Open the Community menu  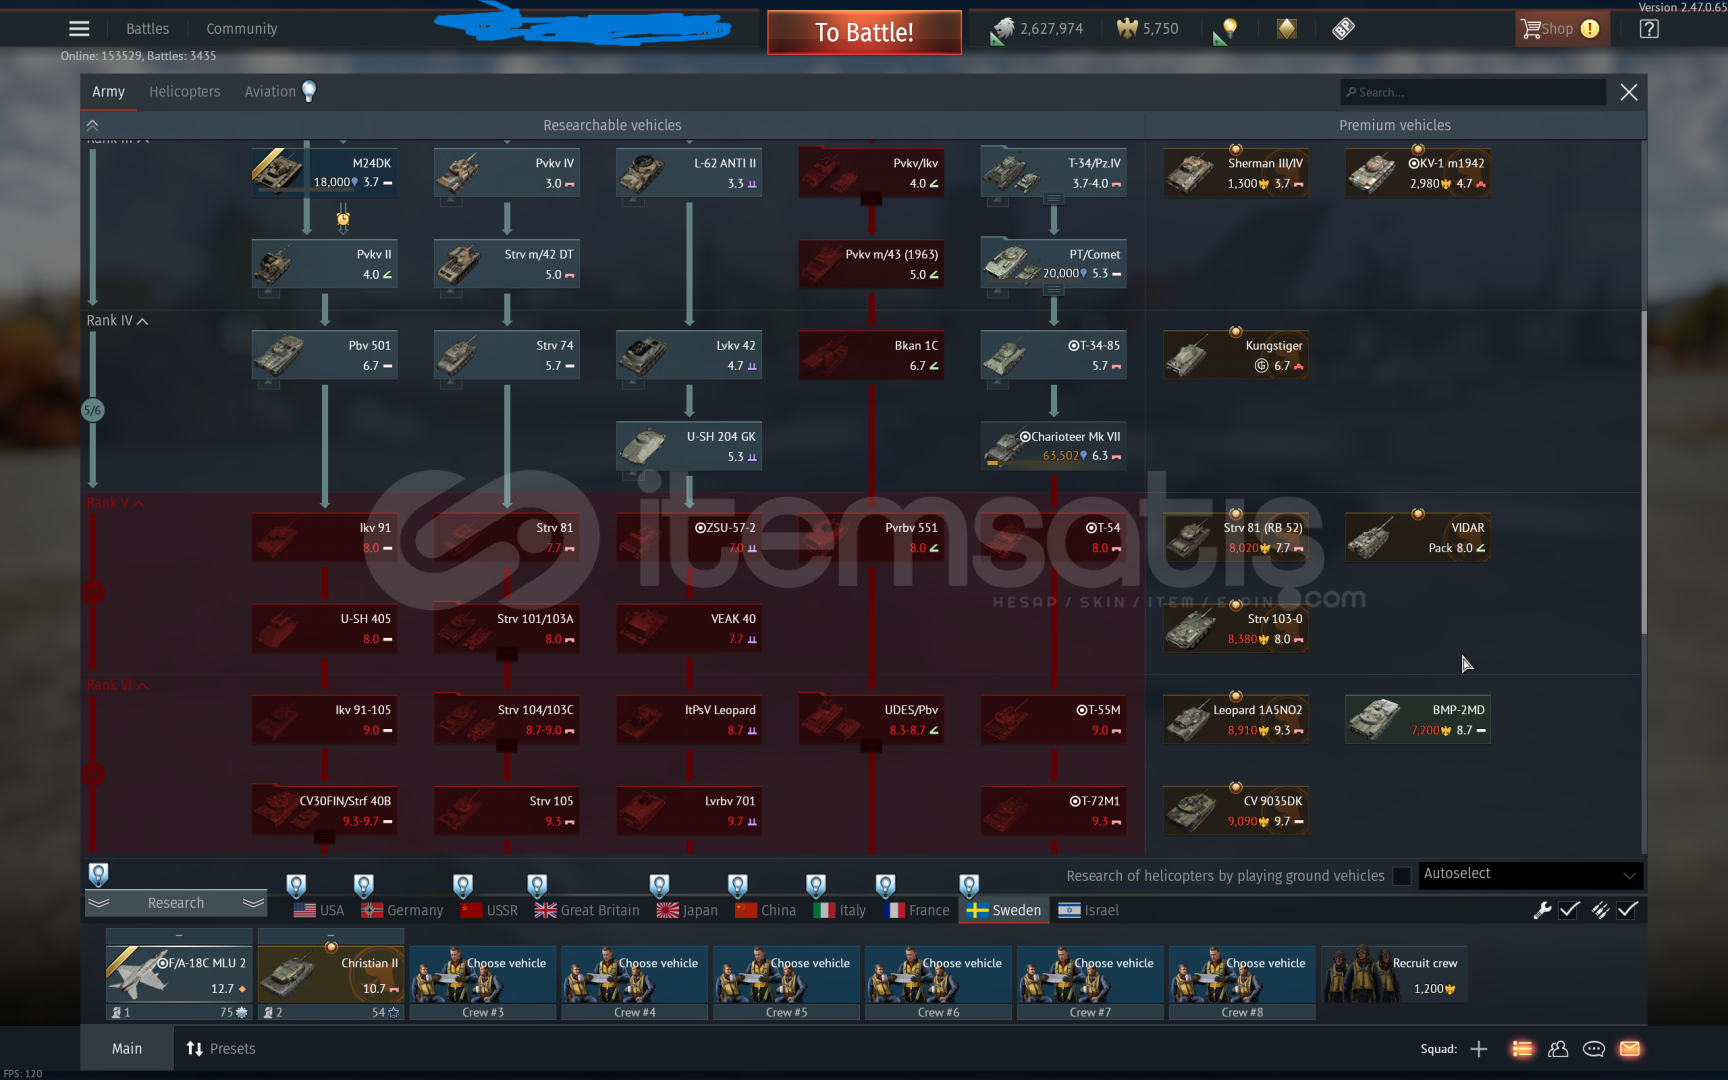point(241,29)
